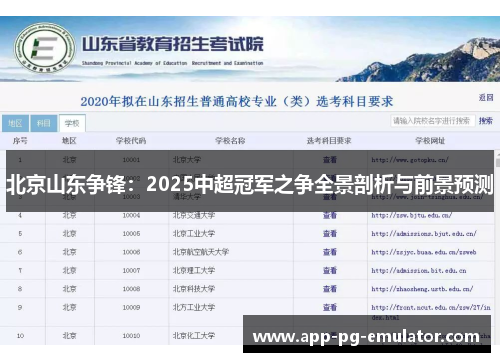This screenshot has width=500, height=362.
Task: Click school code 10005
Action: pos(131,234)
